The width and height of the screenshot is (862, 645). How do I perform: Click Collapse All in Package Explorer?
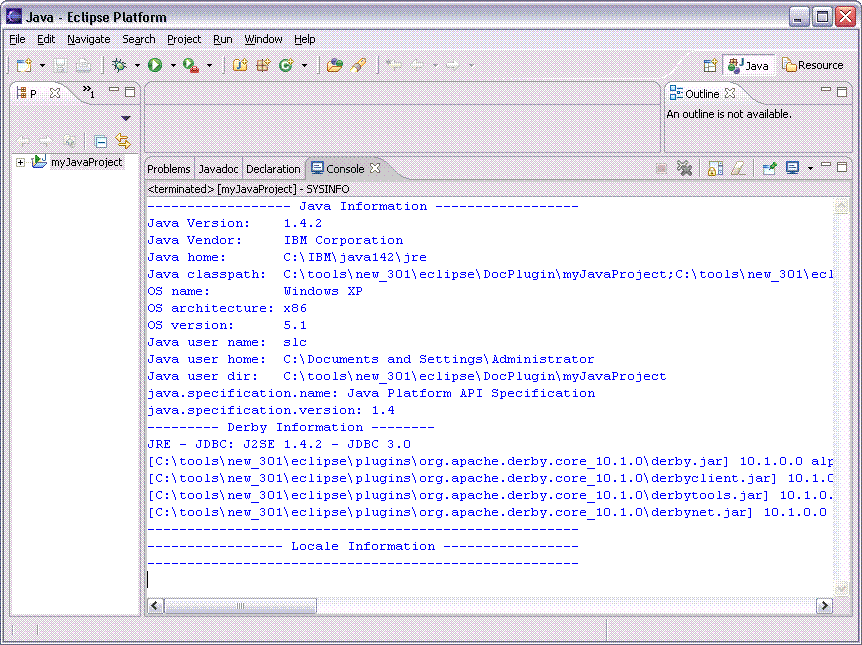tap(101, 142)
